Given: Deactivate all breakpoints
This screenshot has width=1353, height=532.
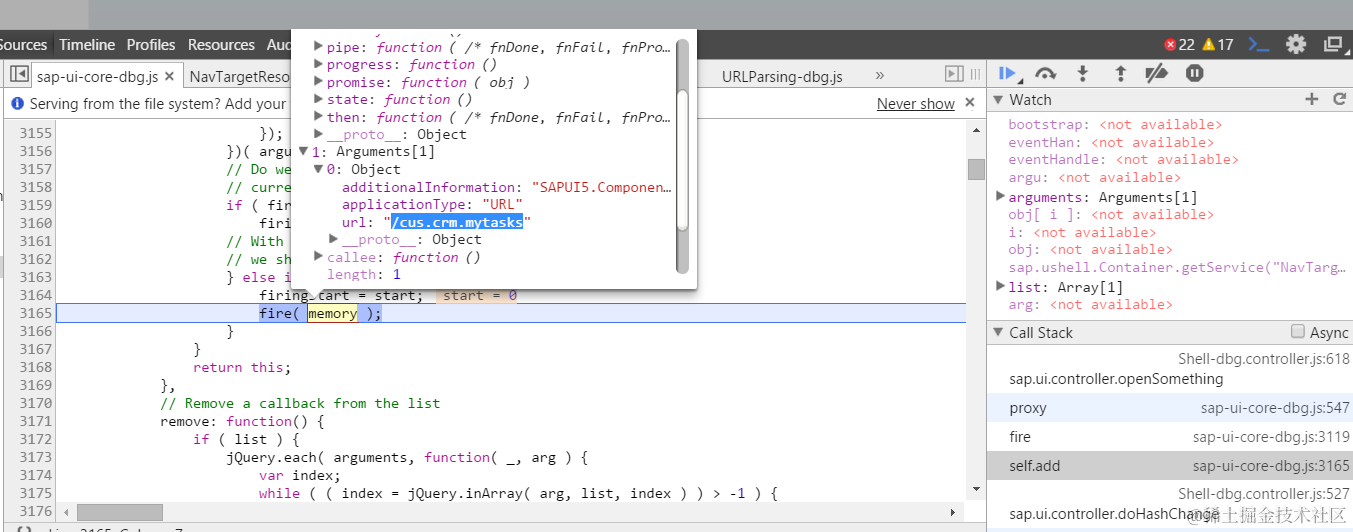Looking at the screenshot, I should (x=1156, y=73).
